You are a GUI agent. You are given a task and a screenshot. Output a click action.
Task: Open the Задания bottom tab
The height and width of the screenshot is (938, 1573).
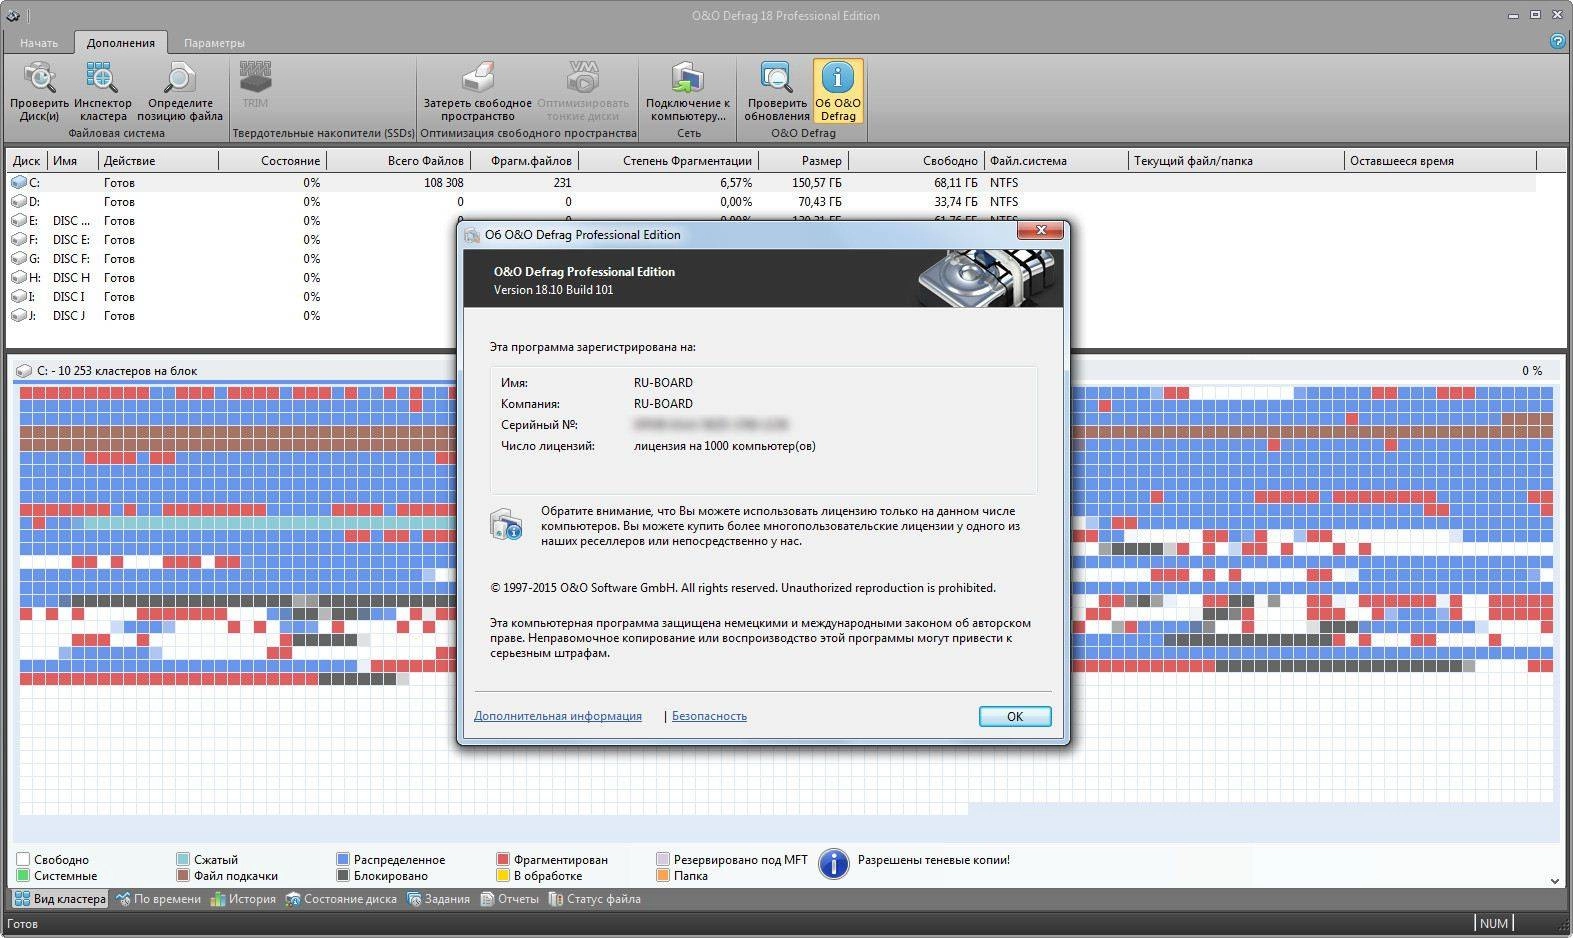[437, 899]
